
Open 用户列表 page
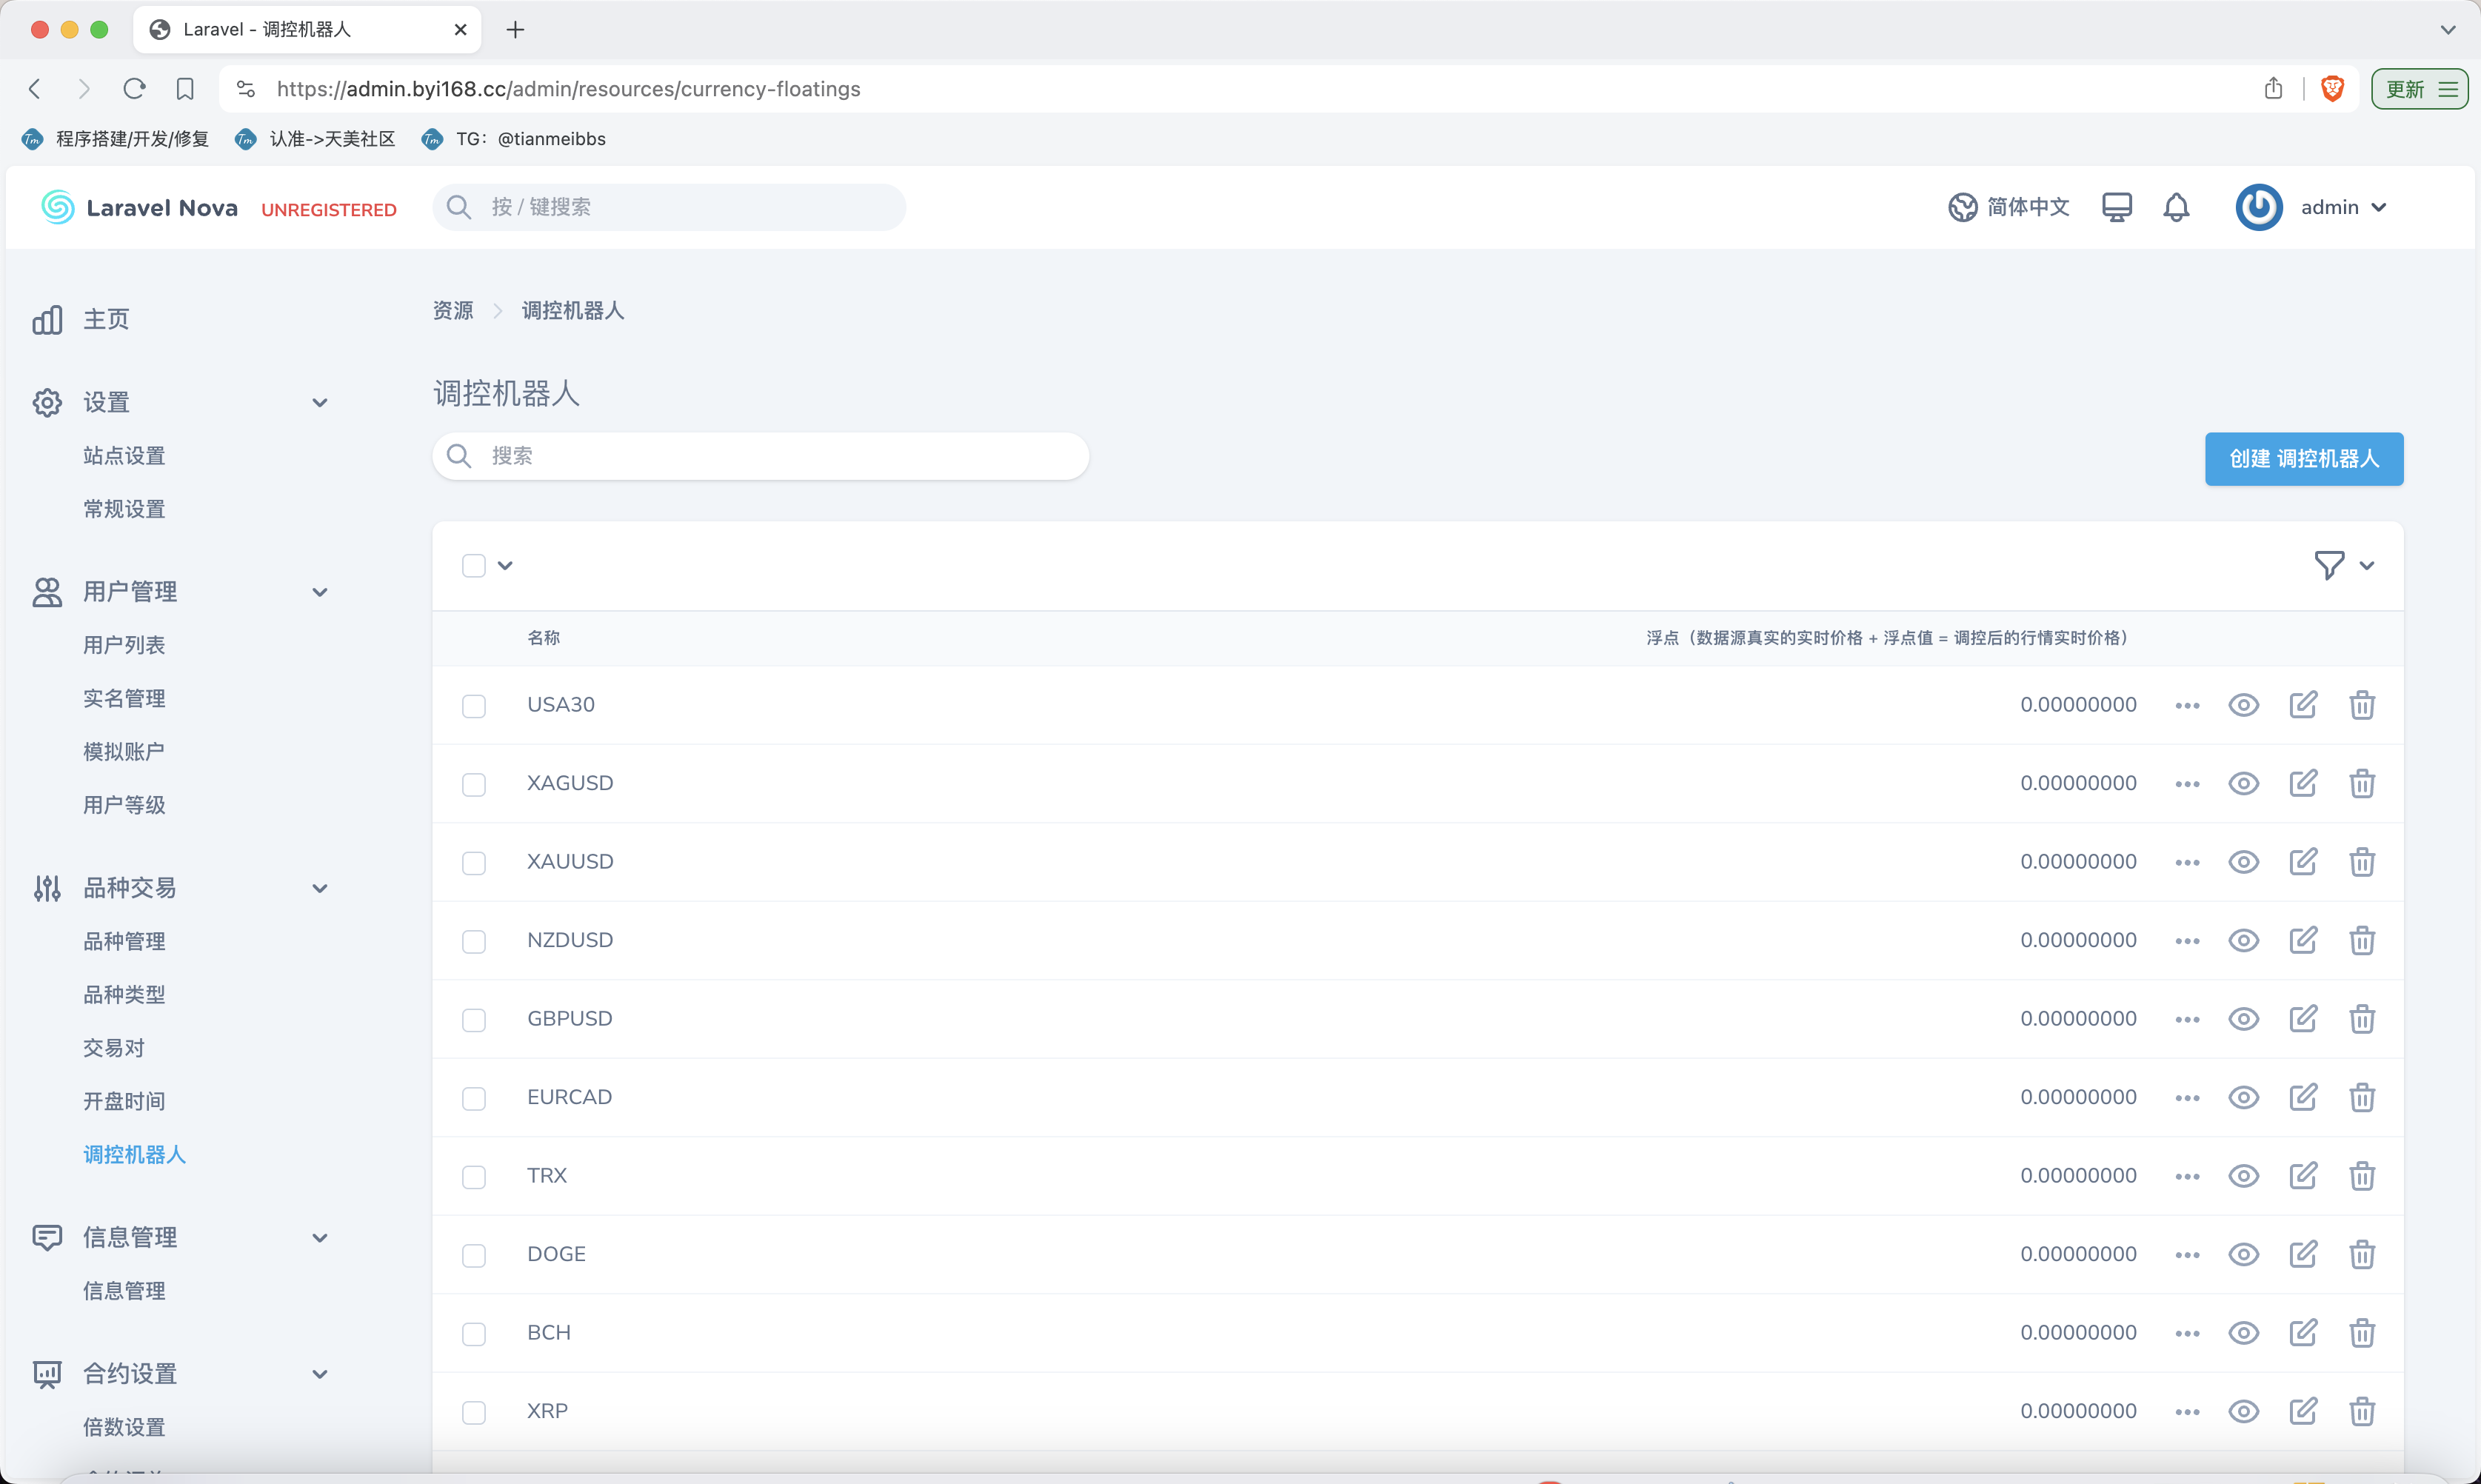tap(124, 645)
